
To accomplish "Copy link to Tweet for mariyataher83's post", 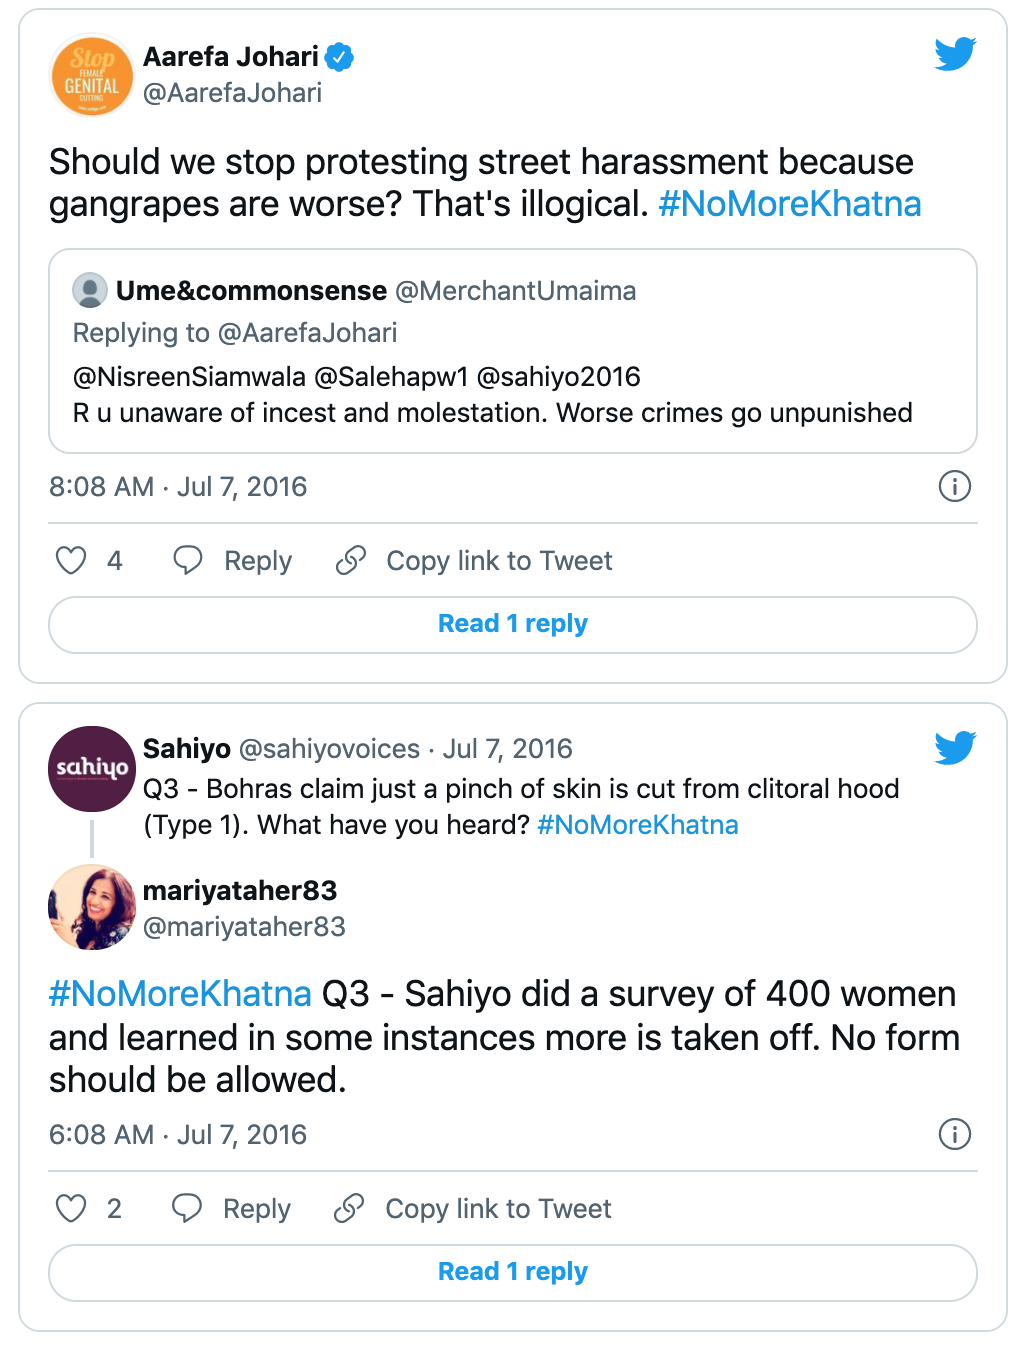I will [473, 1208].
